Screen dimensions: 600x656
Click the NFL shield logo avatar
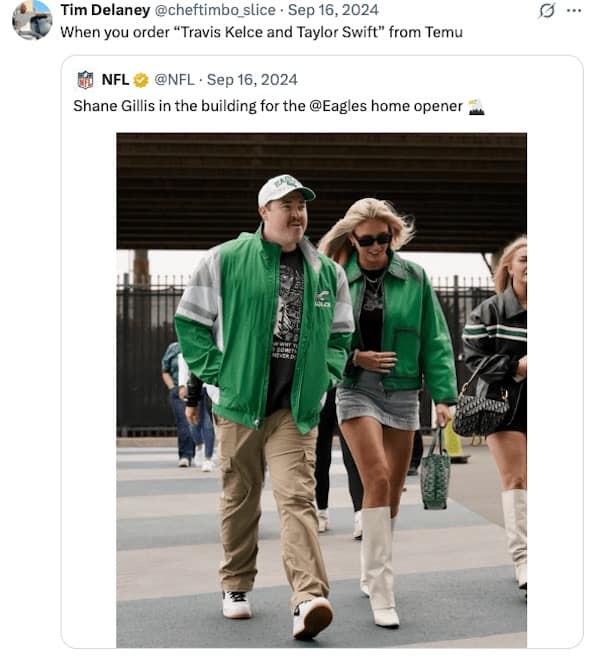85,80
